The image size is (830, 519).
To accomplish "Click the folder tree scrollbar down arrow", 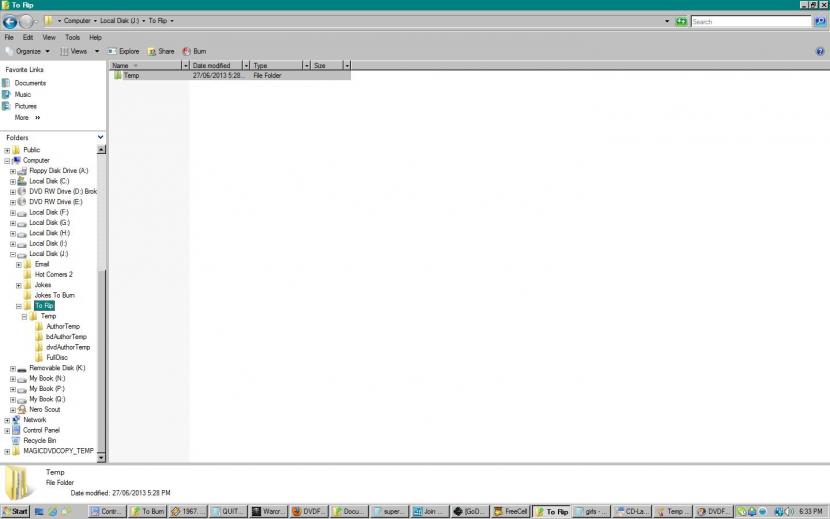I will (x=101, y=458).
